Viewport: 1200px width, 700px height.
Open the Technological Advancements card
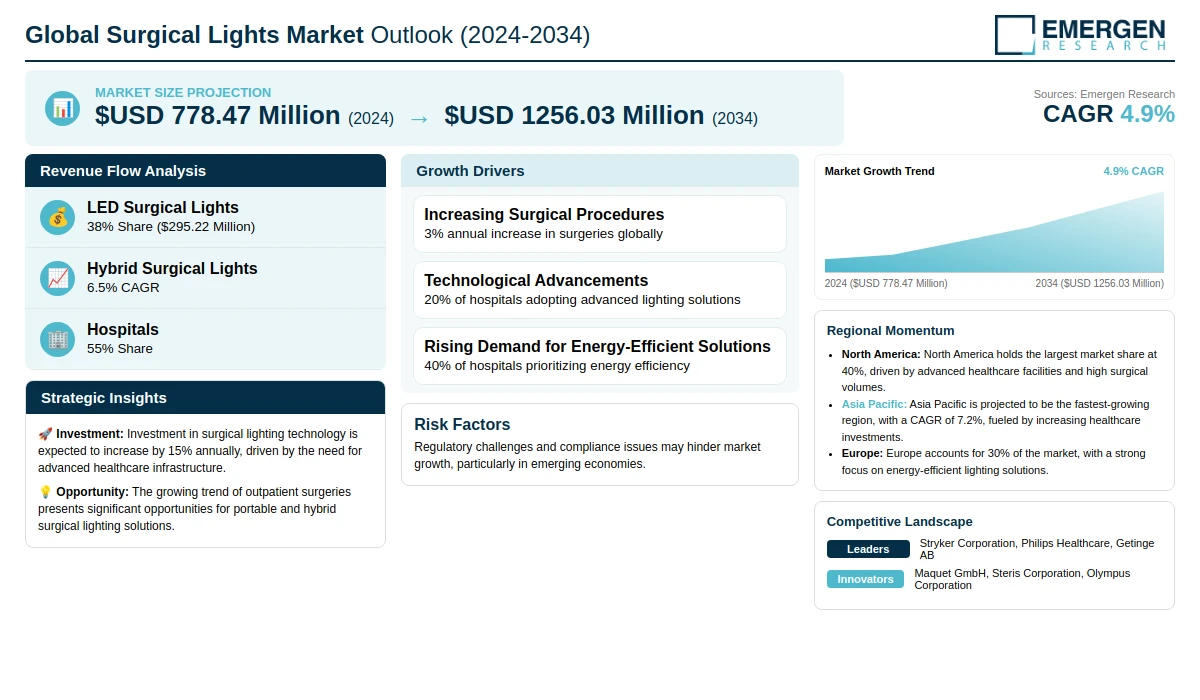coord(599,290)
